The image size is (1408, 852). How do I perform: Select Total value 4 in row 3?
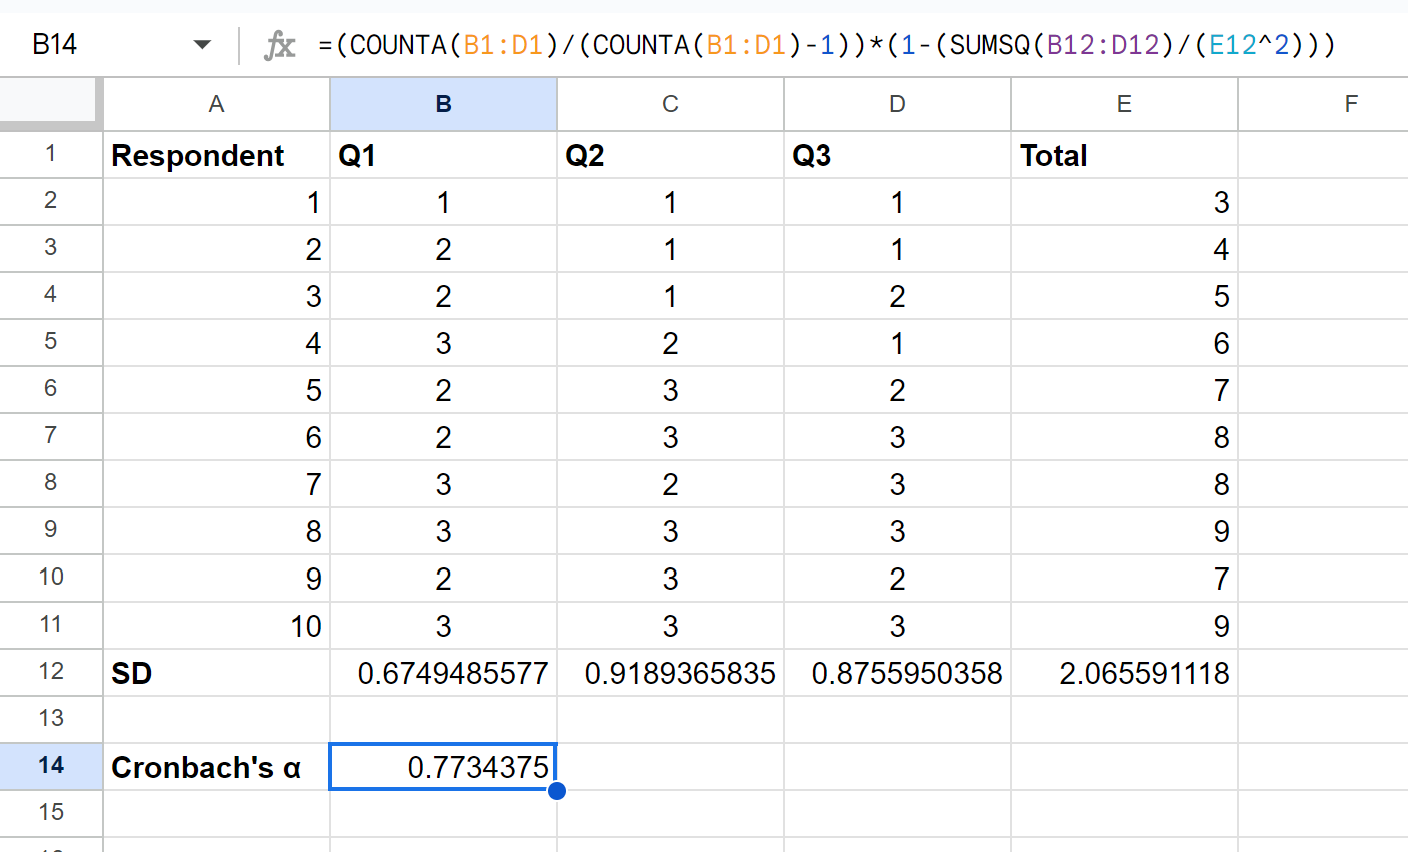pyautogui.click(x=1124, y=249)
